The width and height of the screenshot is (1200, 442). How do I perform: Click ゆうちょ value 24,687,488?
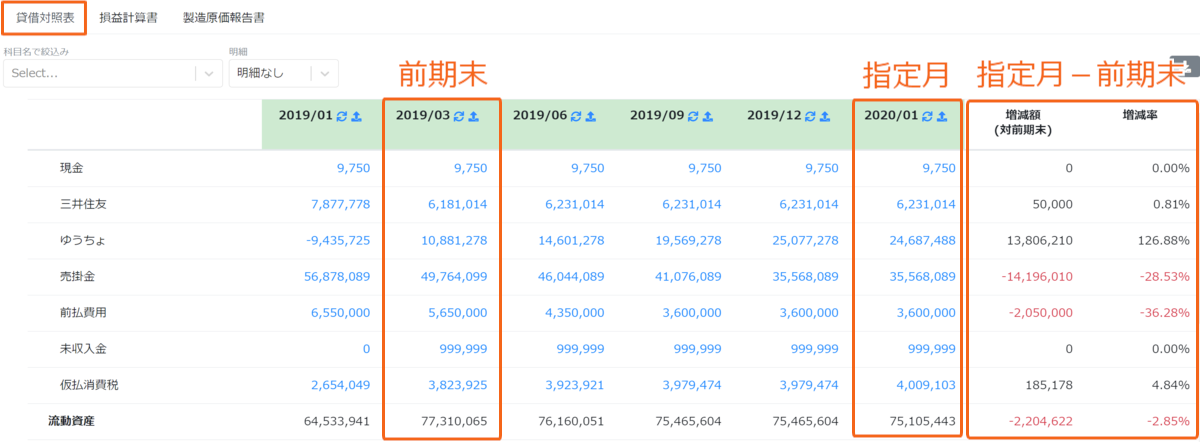click(923, 240)
